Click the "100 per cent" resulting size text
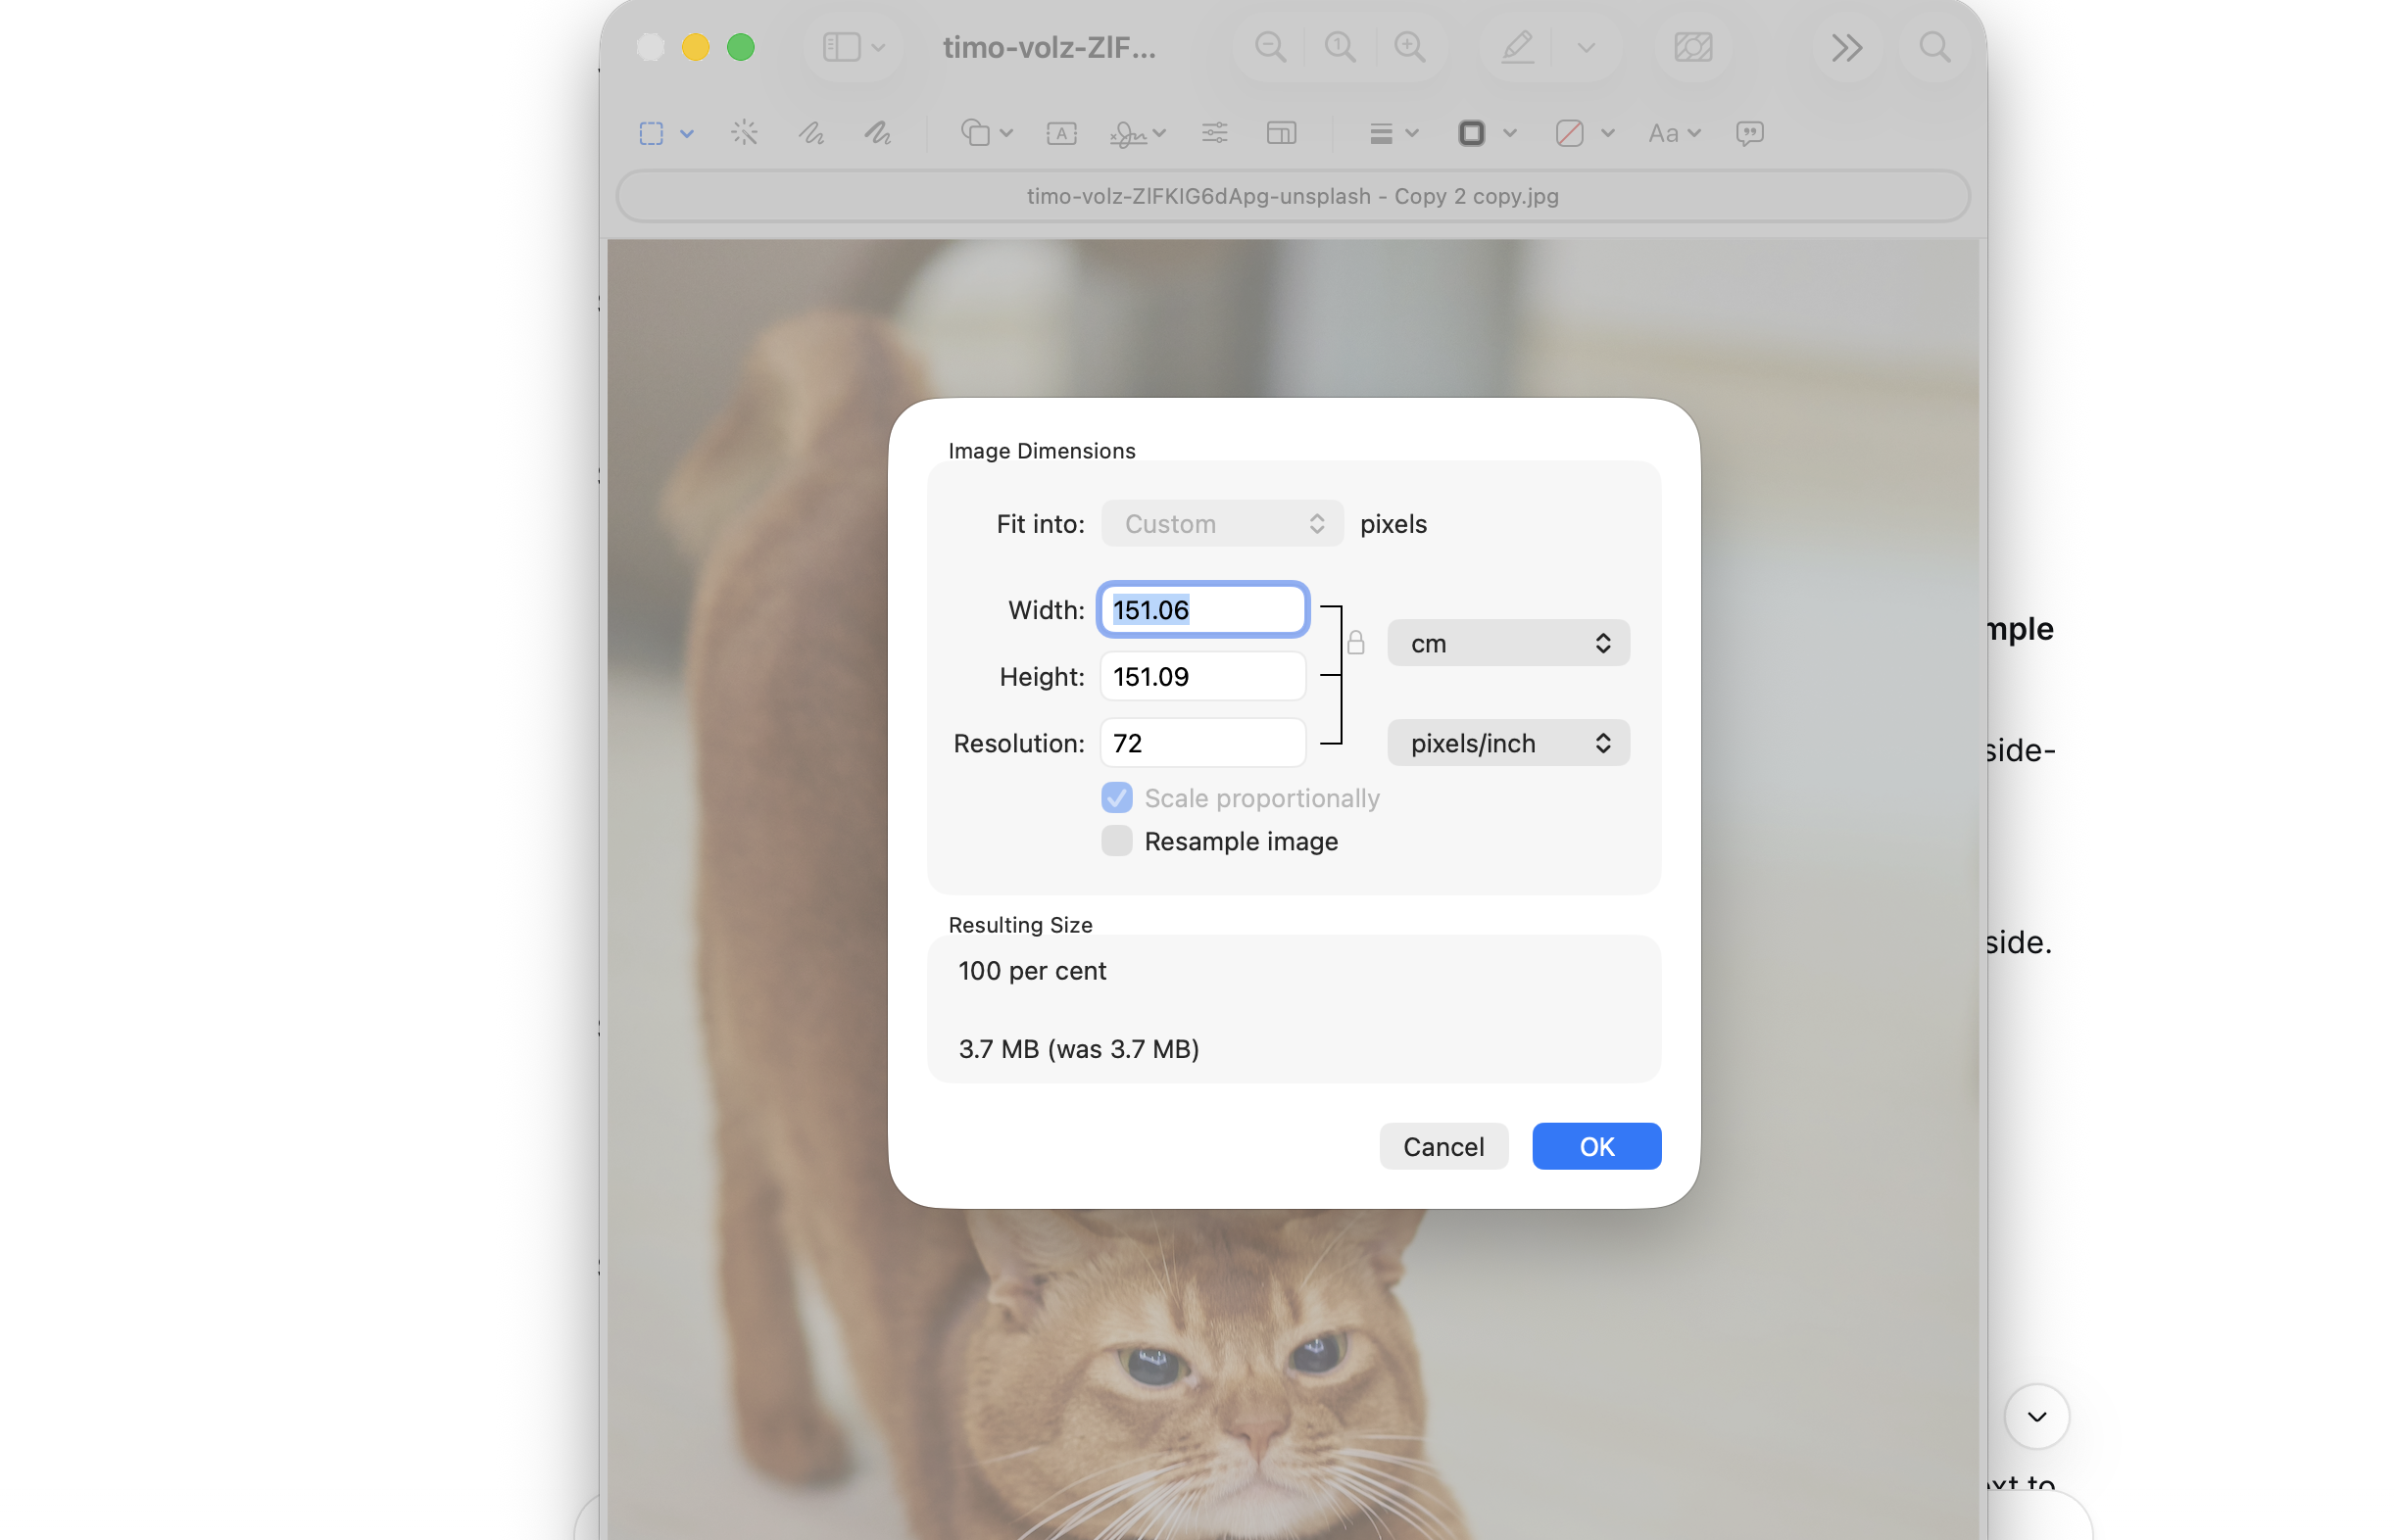The height and width of the screenshot is (1540, 2395). tap(1032, 971)
